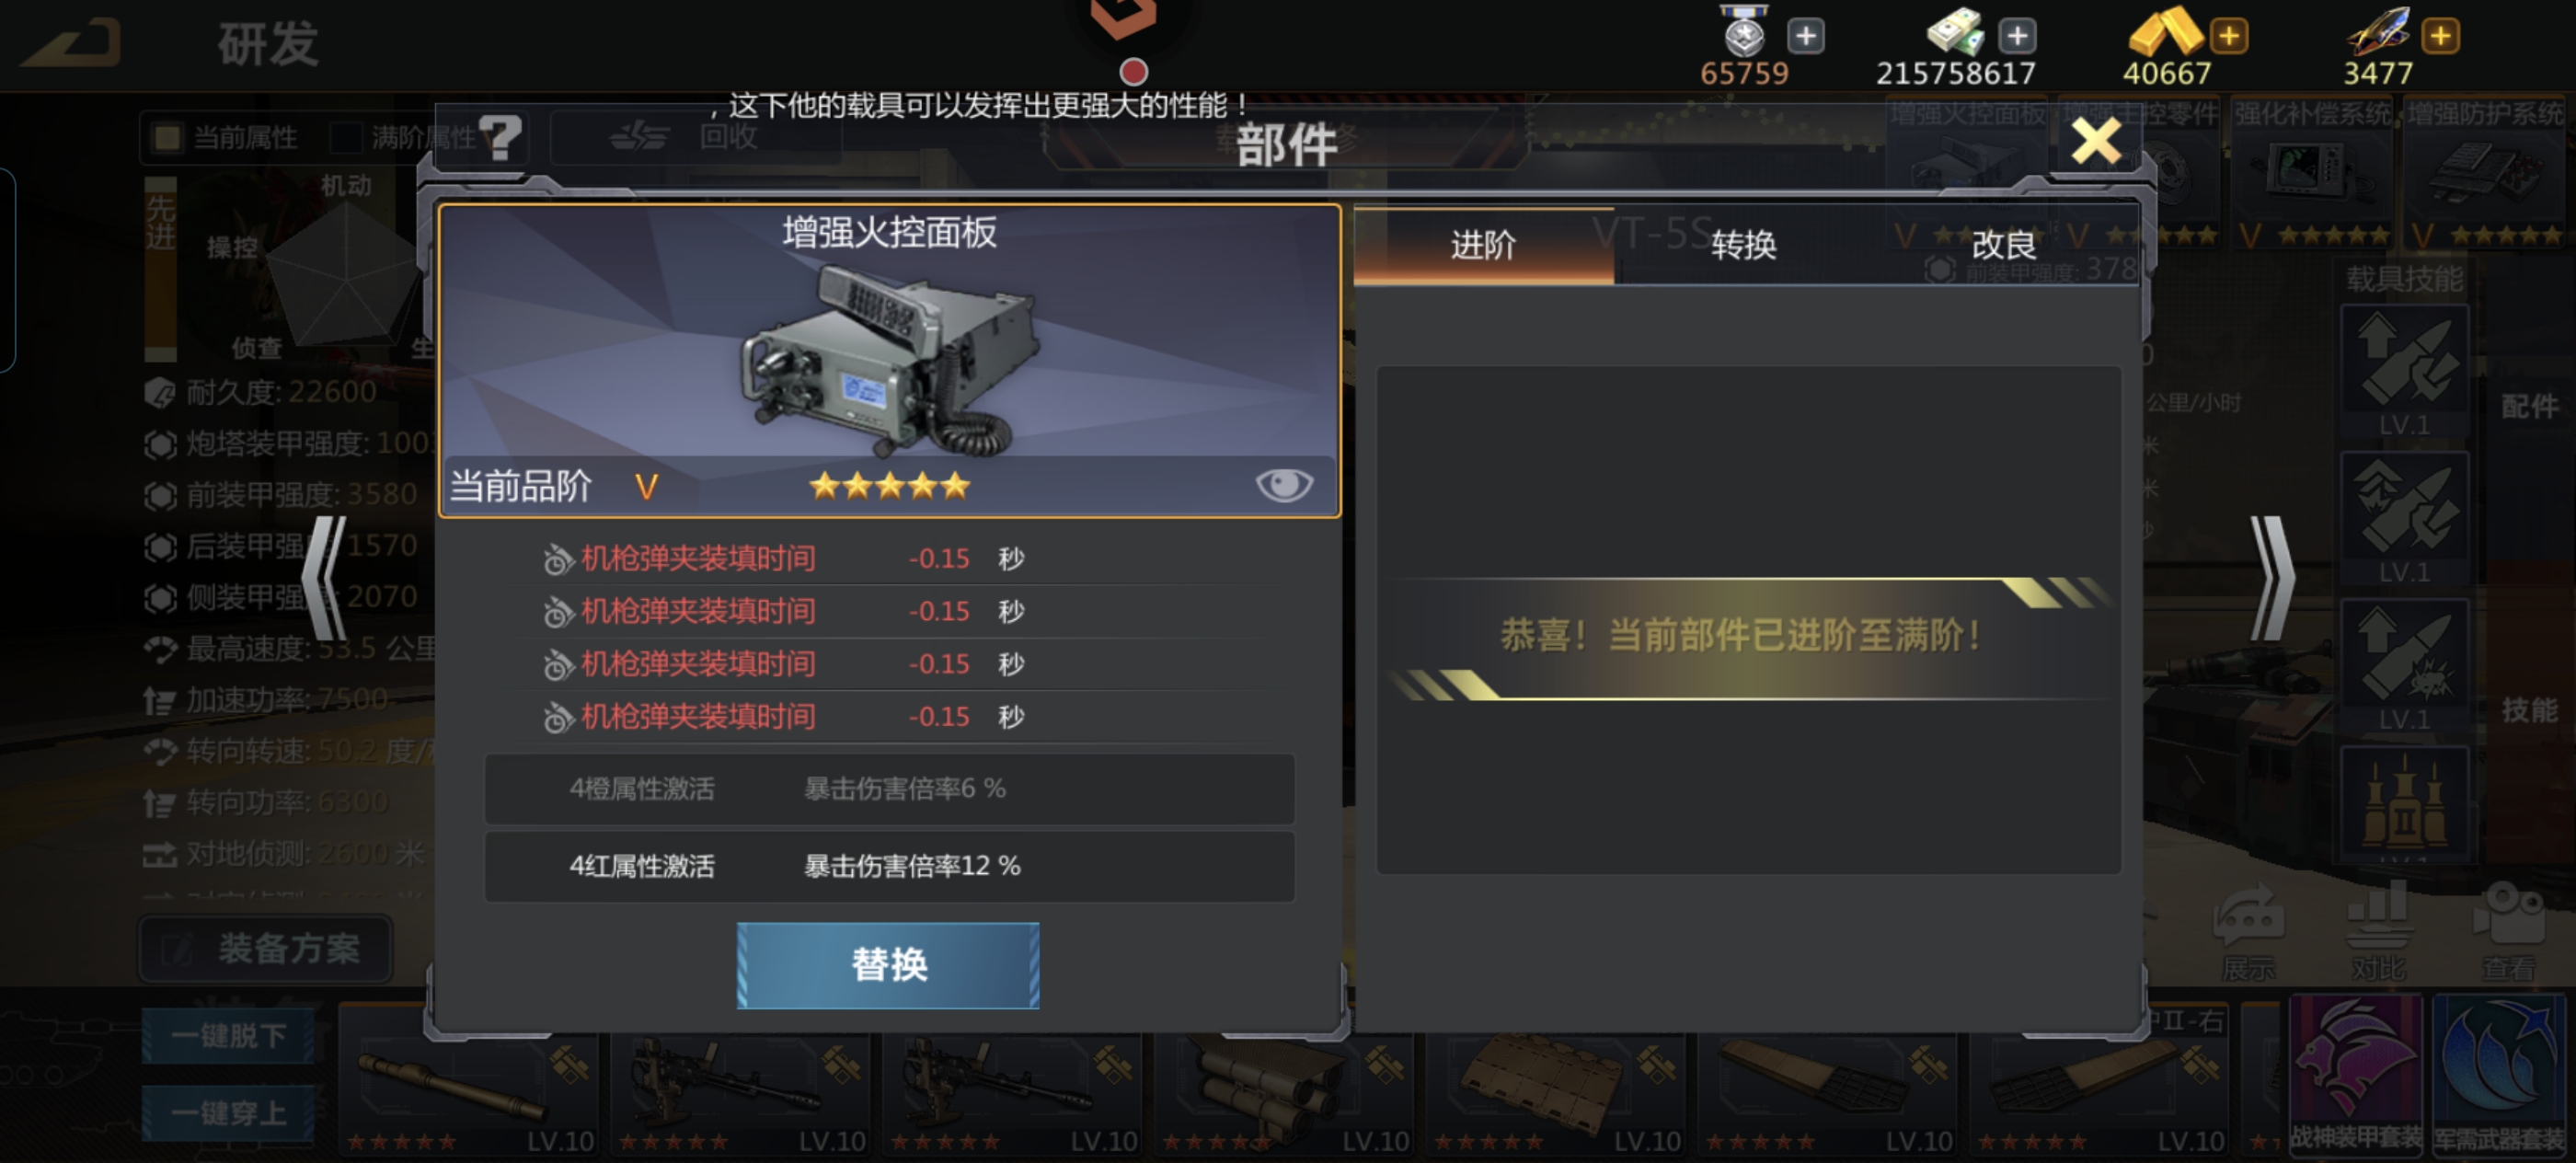The image size is (2576, 1163).
Task: Click the 替换 replace button
Action: tap(888, 965)
